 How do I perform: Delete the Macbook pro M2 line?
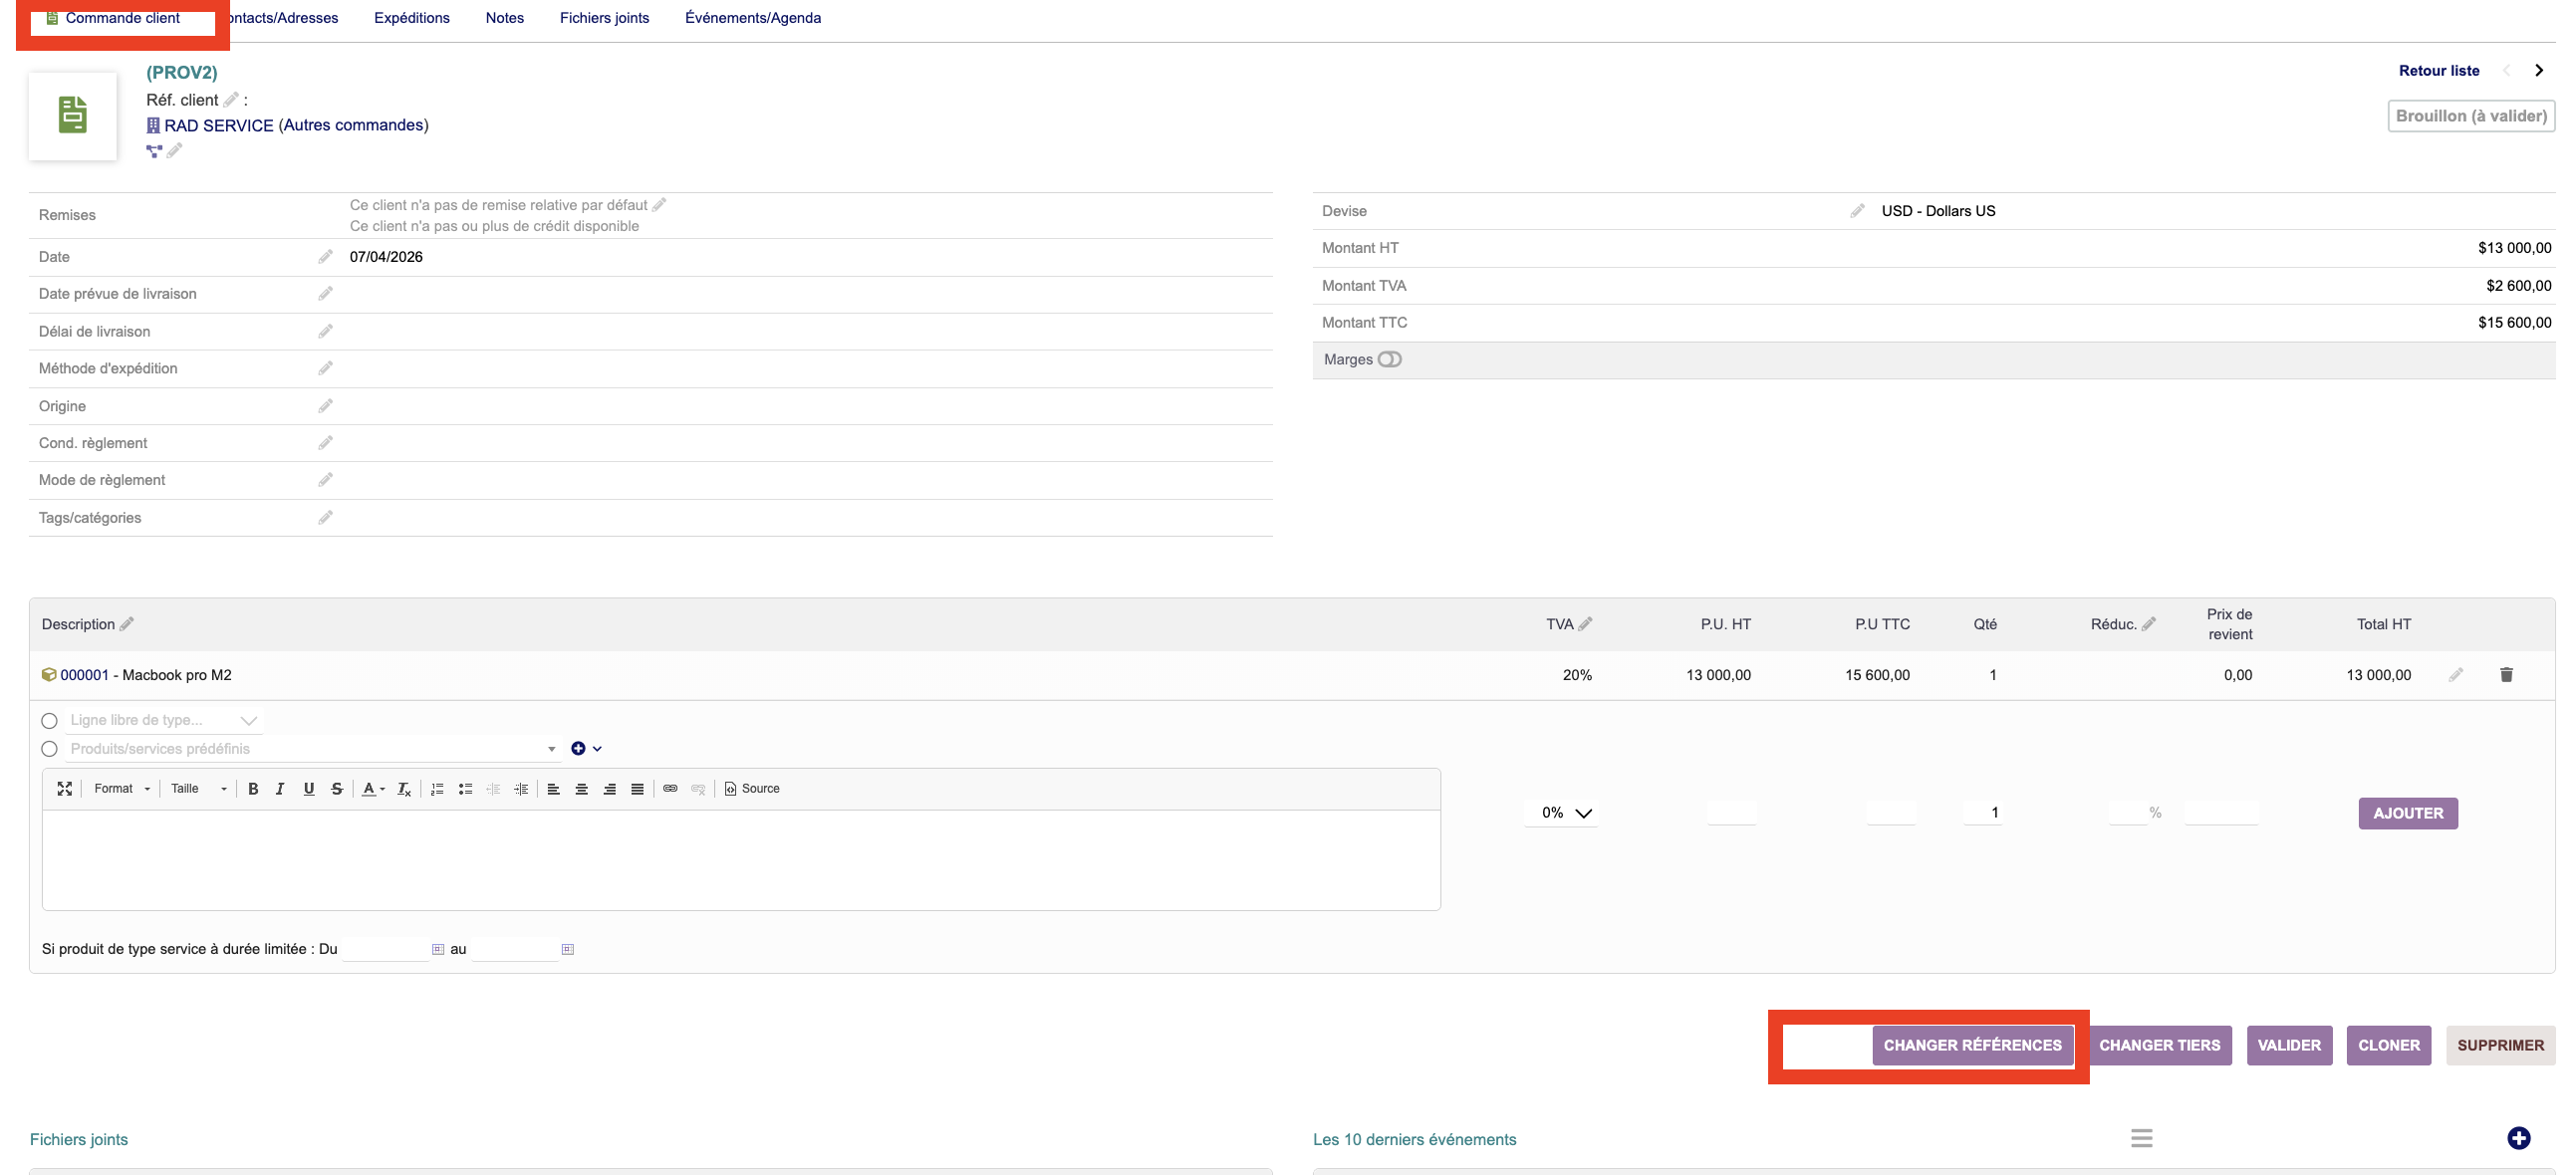(2506, 675)
